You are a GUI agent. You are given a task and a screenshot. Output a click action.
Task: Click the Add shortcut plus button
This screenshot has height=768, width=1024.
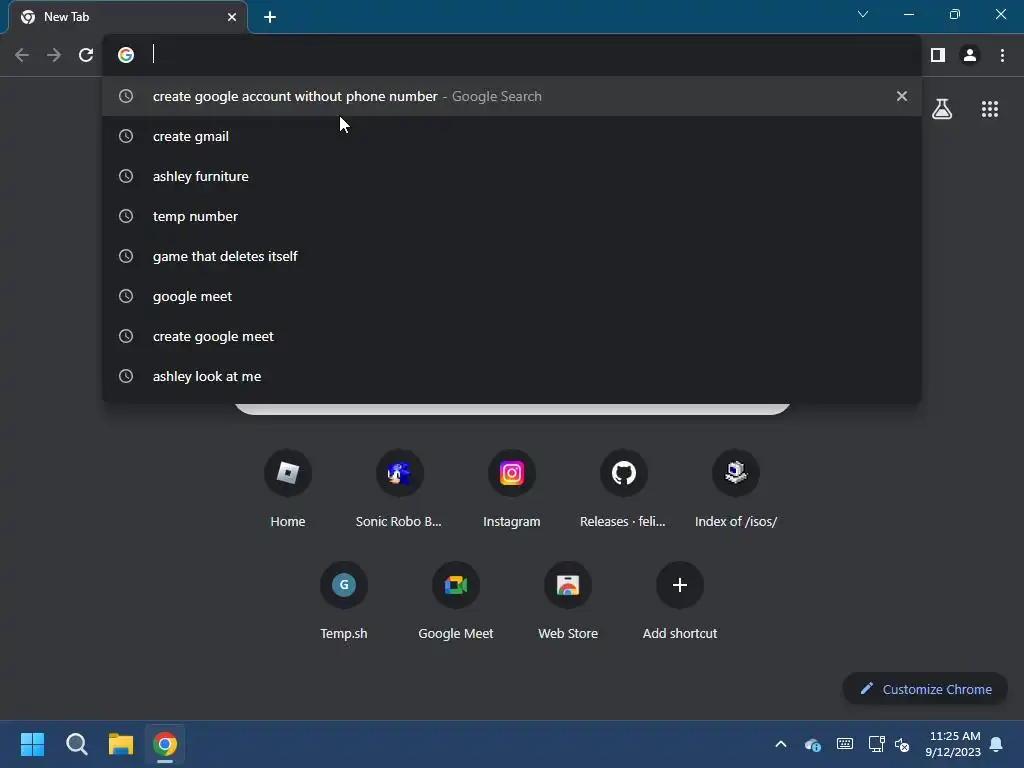point(680,585)
